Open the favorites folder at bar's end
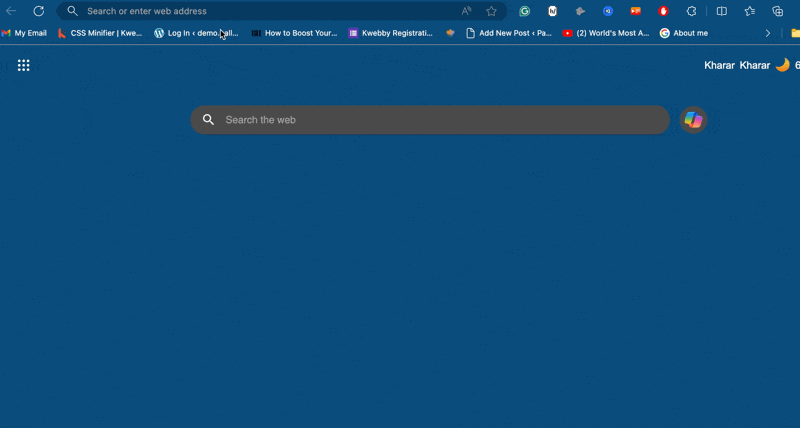Viewport: 800px width, 428px height. [794, 33]
